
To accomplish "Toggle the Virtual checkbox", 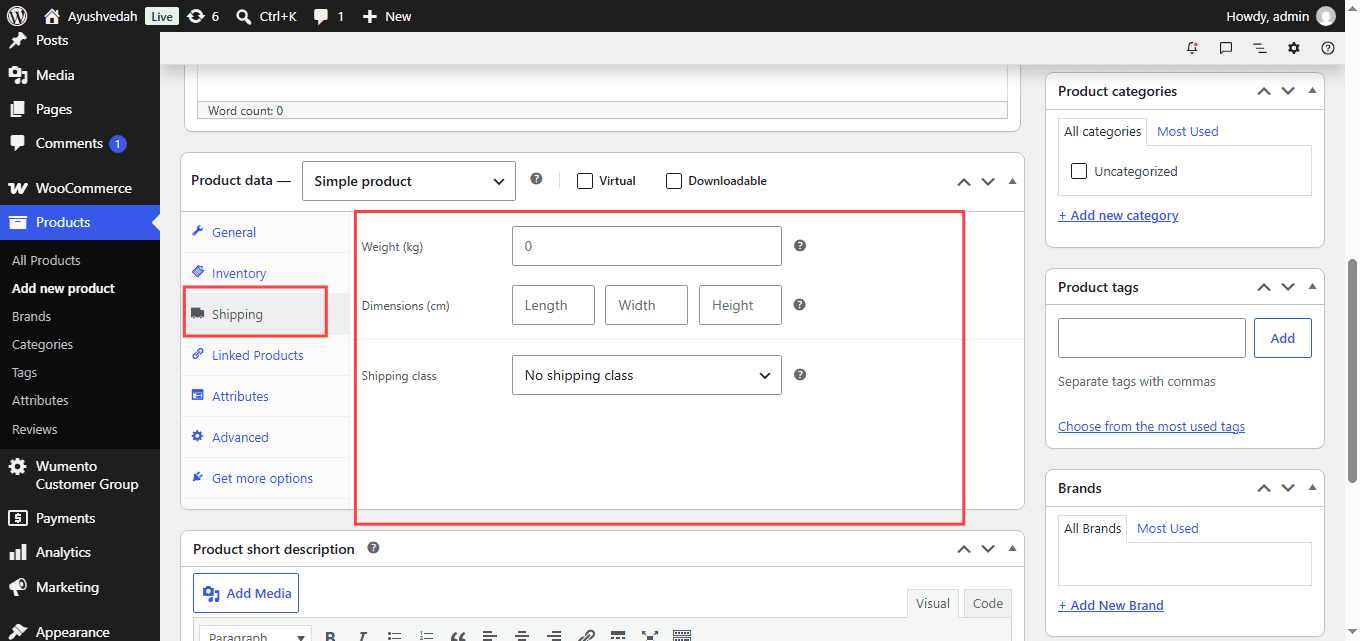I will [585, 181].
